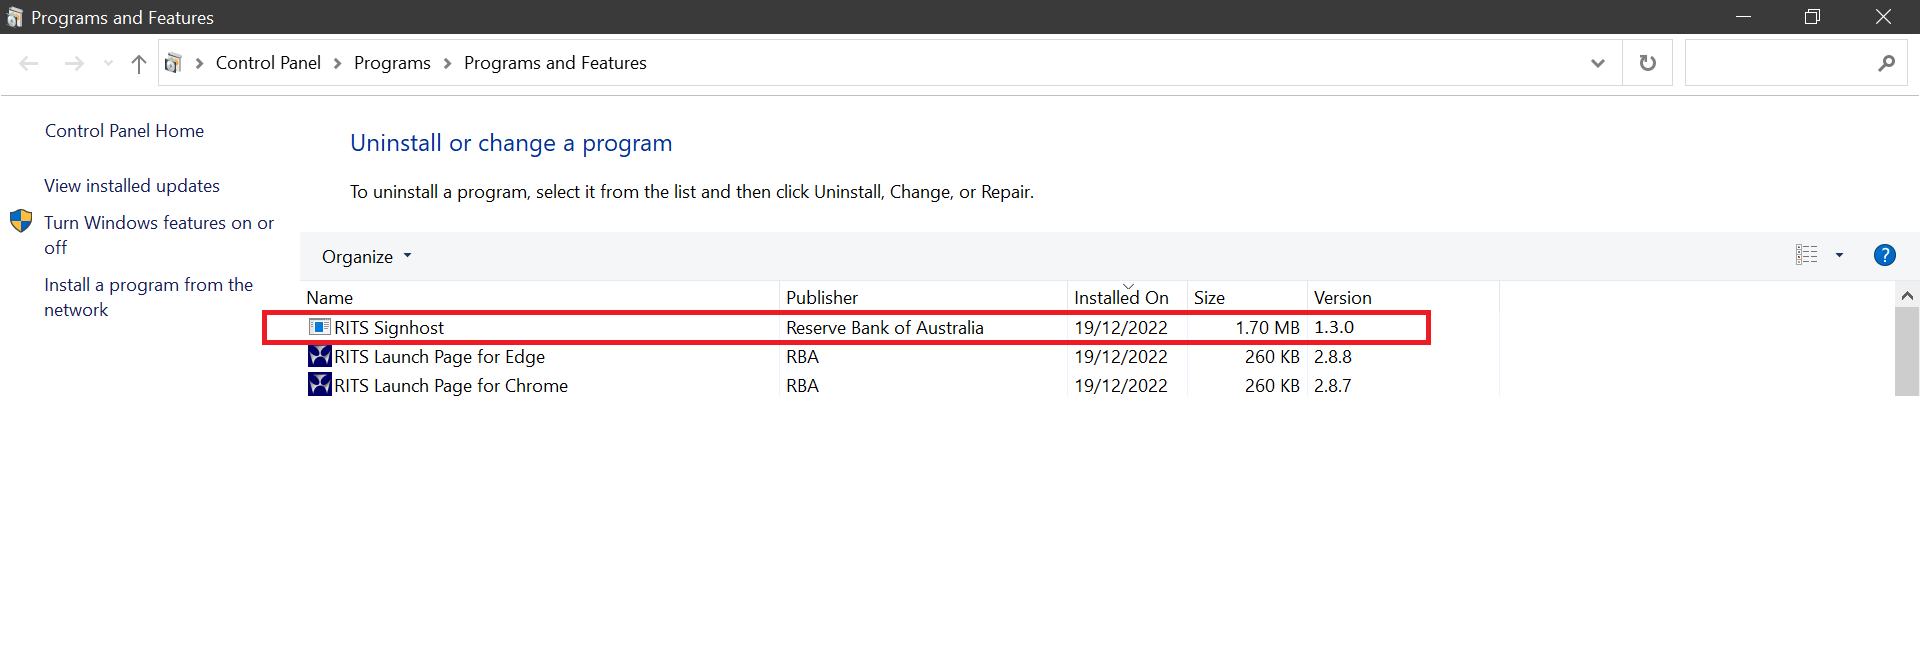Click the RITS Launch Page for Chrome icon

click(319, 385)
